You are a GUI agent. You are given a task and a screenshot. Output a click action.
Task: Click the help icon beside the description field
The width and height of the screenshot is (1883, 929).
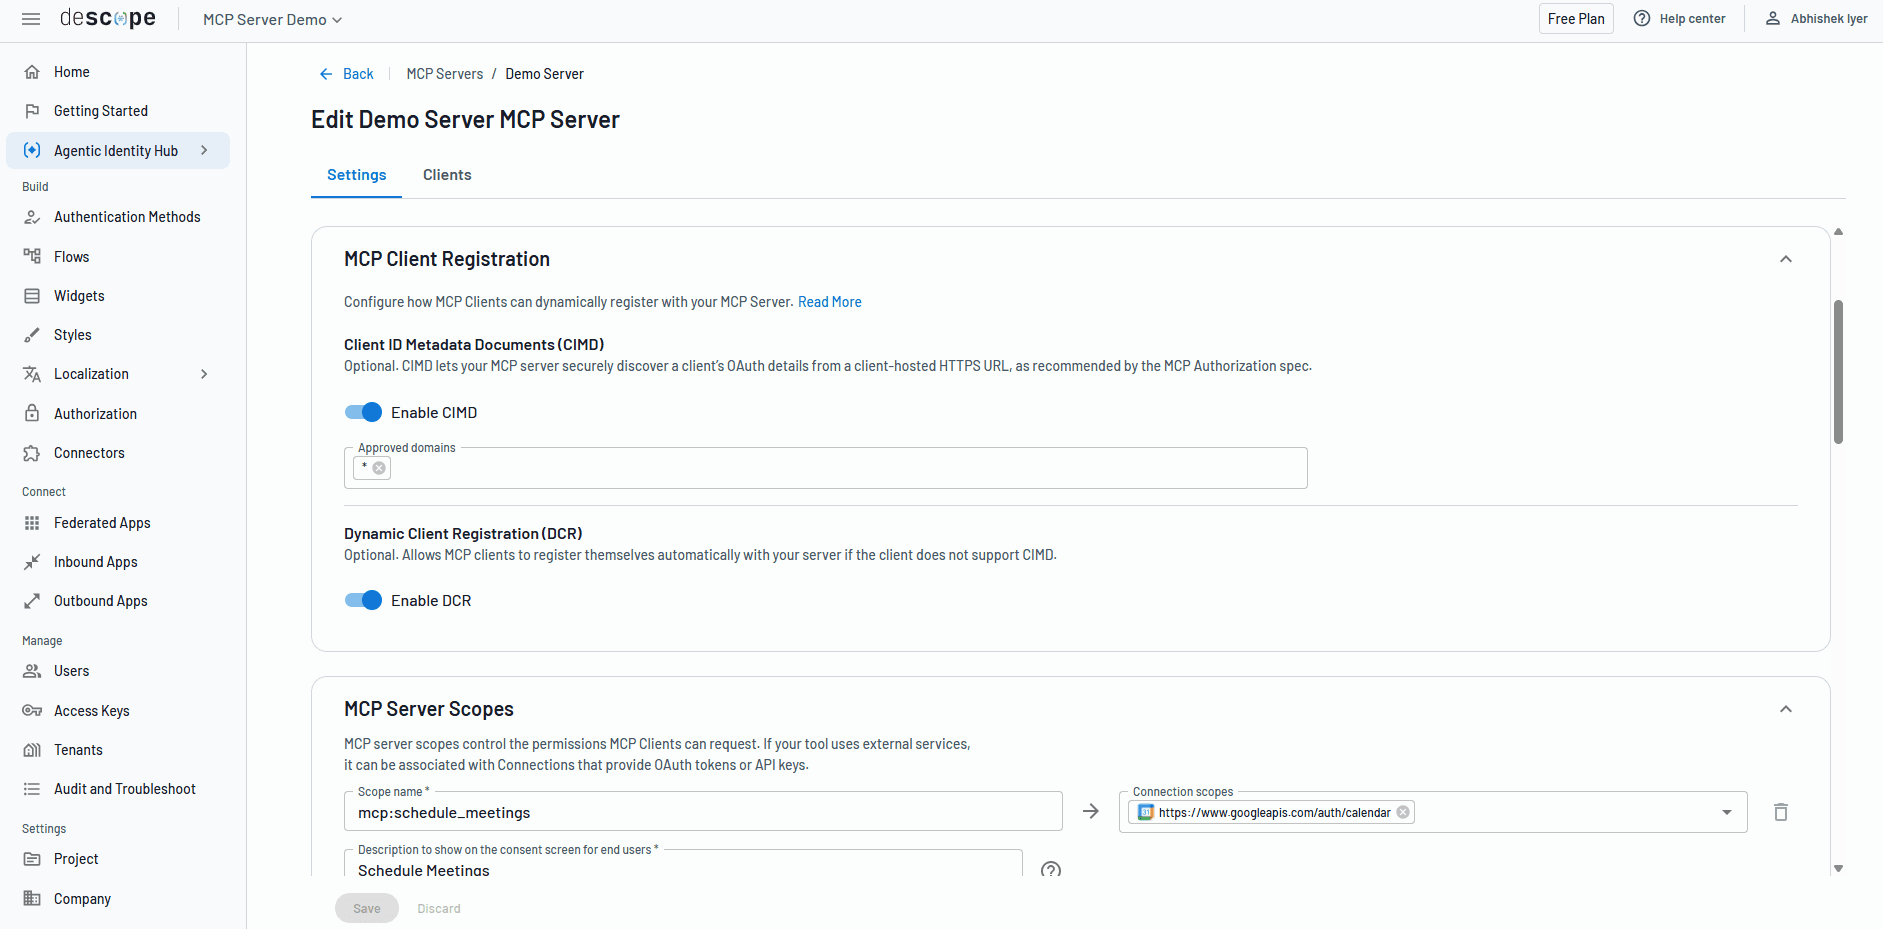coord(1051,870)
